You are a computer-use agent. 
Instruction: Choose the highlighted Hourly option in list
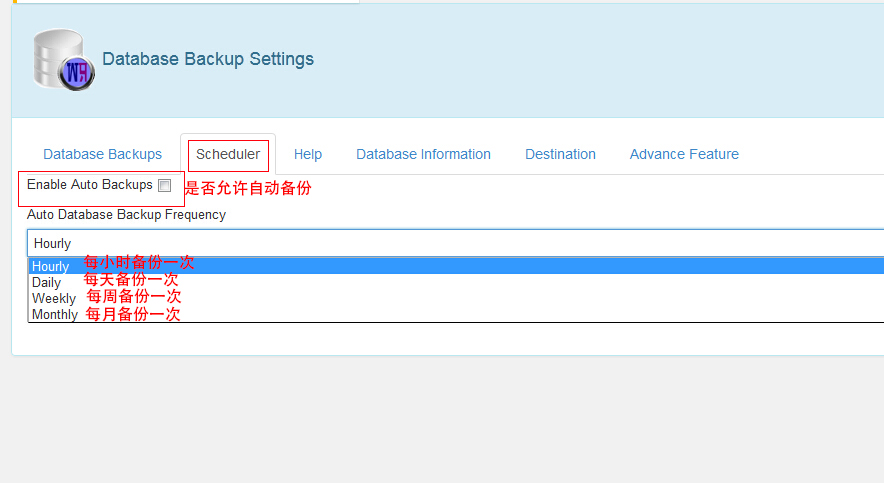pyautogui.click(x=50, y=266)
